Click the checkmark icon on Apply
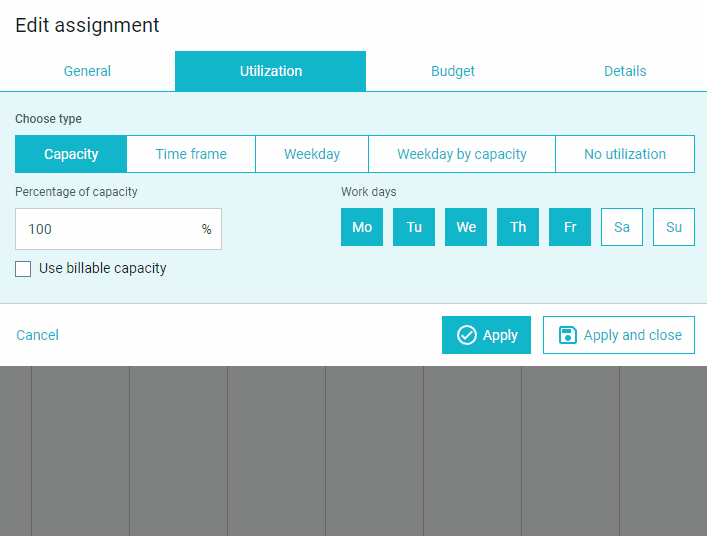The width and height of the screenshot is (707, 536). [x=467, y=335]
